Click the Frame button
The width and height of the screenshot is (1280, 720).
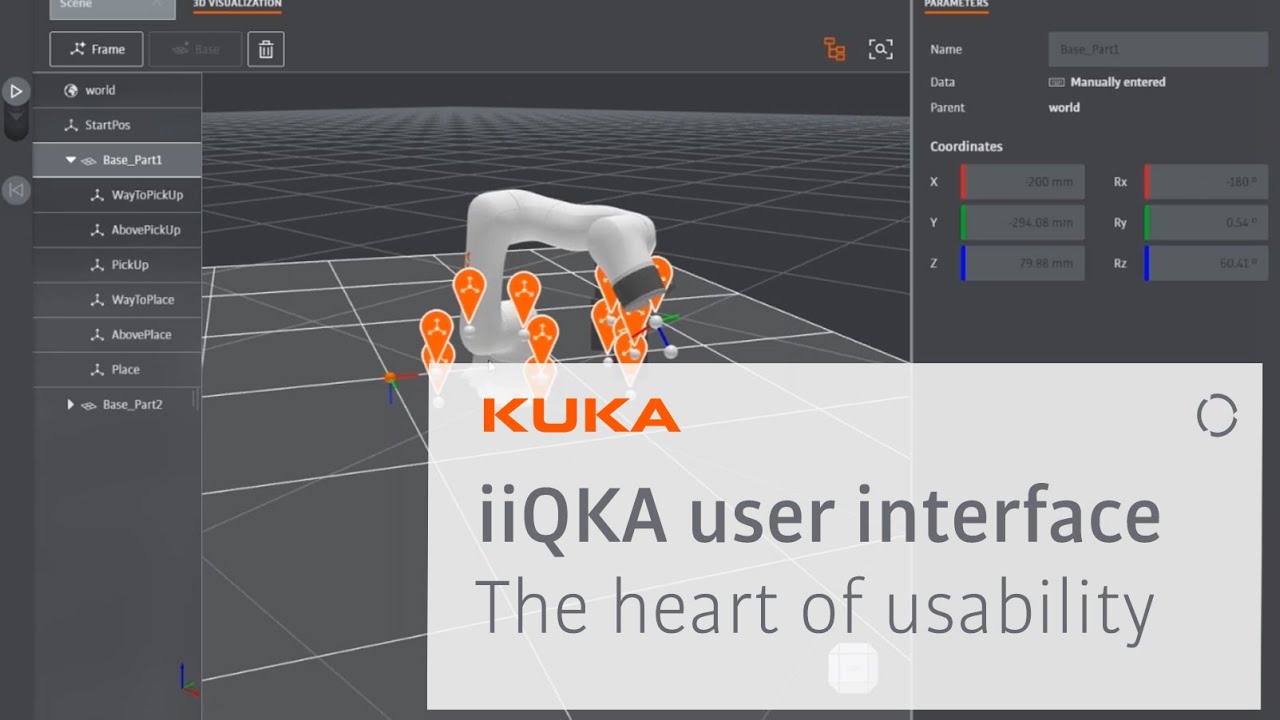[96, 49]
